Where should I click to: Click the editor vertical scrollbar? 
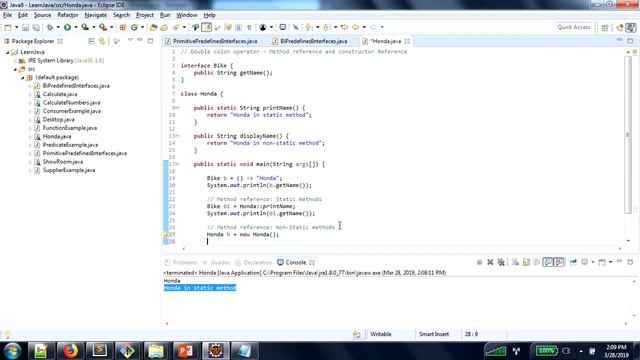pos(628,135)
